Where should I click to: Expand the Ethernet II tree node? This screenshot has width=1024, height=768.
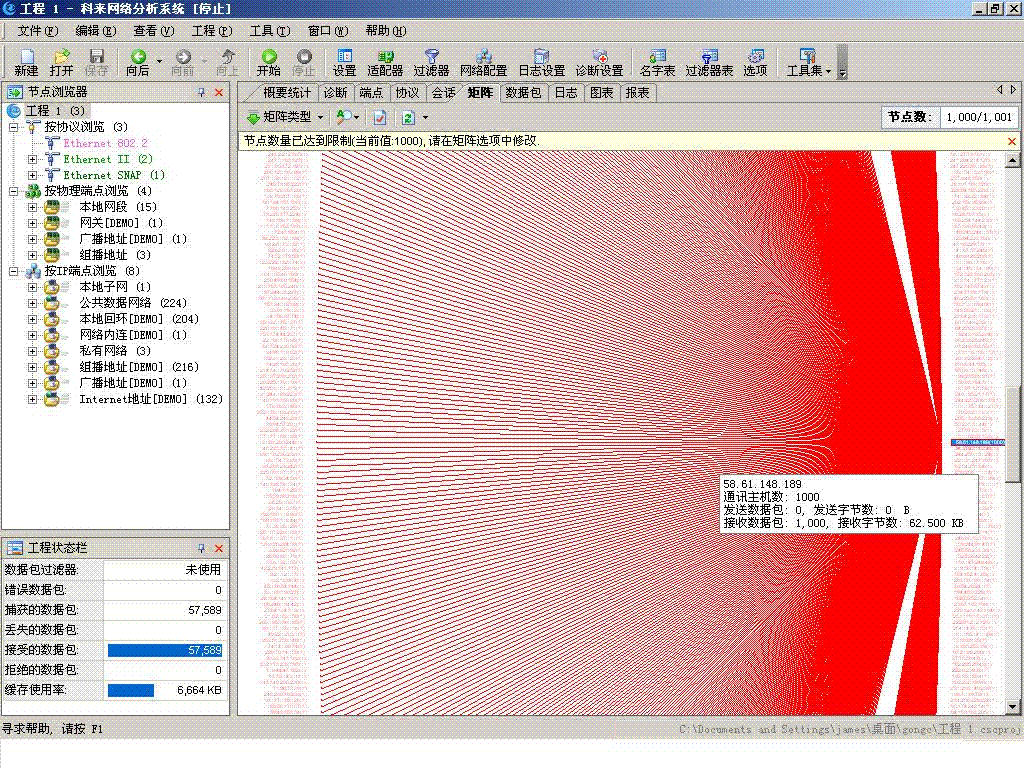click(x=33, y=159)
